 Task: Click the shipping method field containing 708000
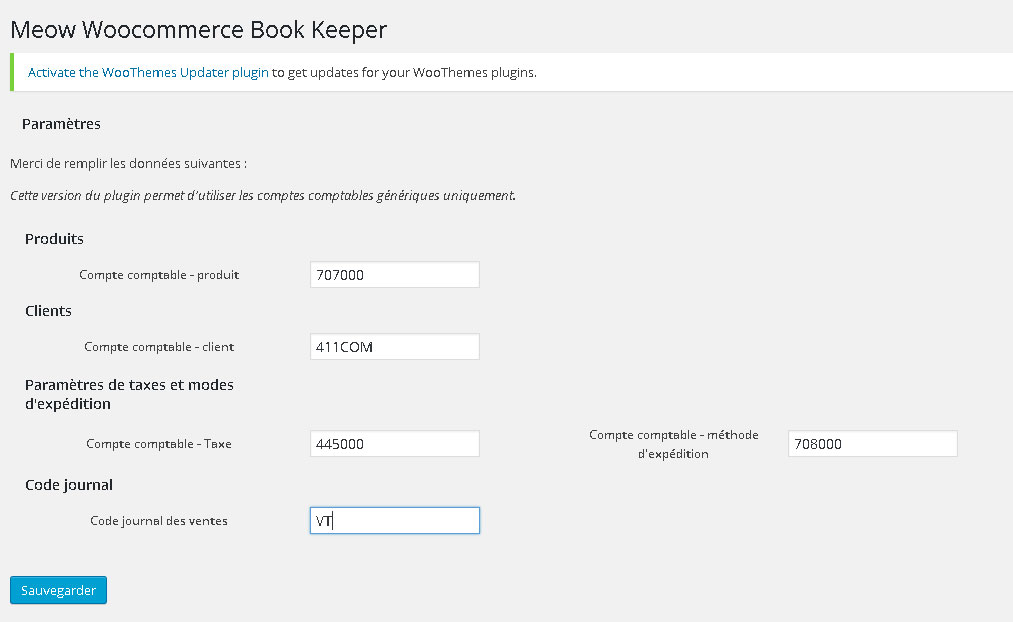pos(872,443)
